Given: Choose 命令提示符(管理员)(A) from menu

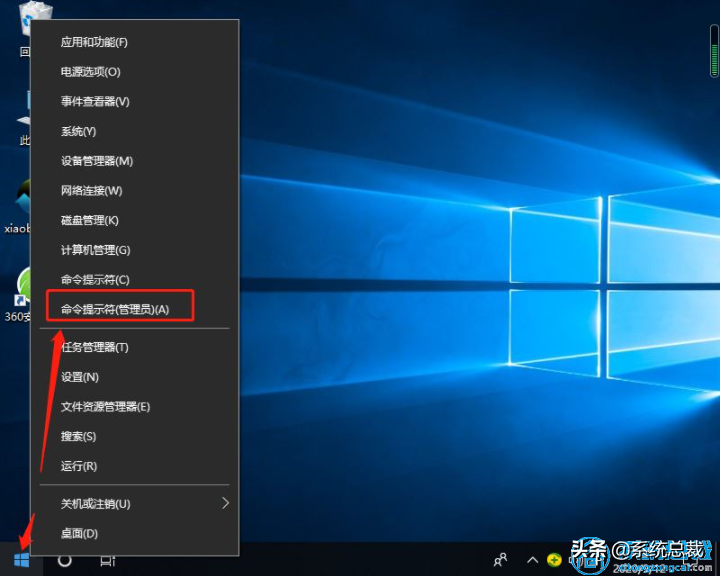Looking at the screenshot, I should (115, 309).
